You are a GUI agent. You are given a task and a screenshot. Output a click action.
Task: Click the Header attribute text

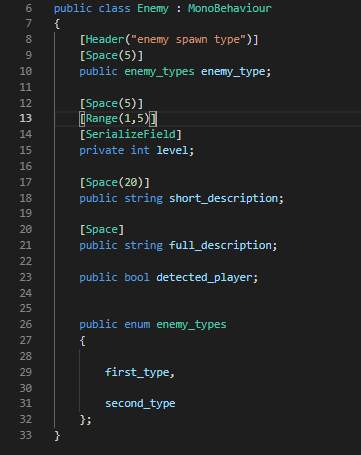tap(105, 40)
